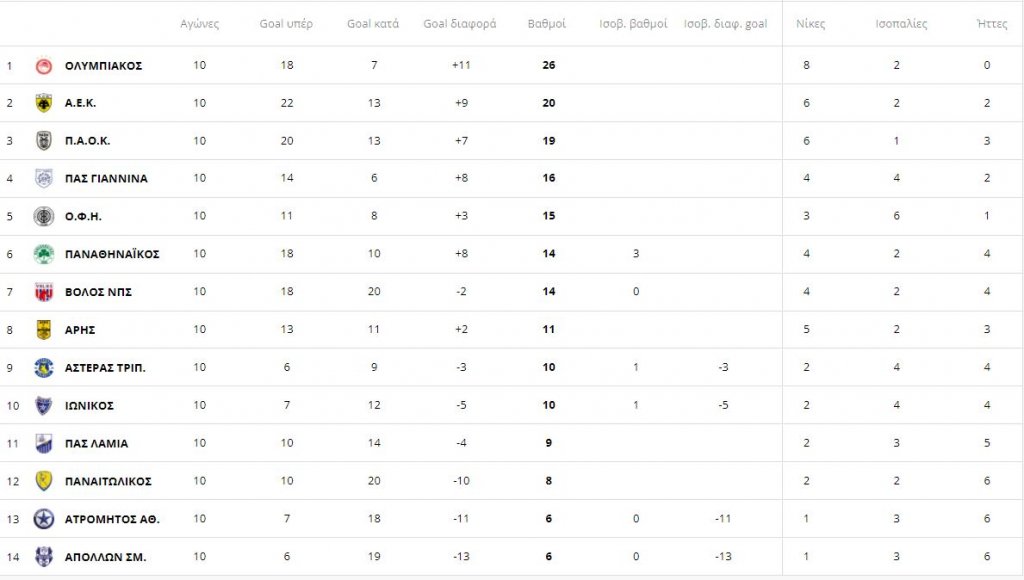Click the Απόλλων Σμ. team crest icon
This screenshot has height=580, width=1024.
[44, 557]
